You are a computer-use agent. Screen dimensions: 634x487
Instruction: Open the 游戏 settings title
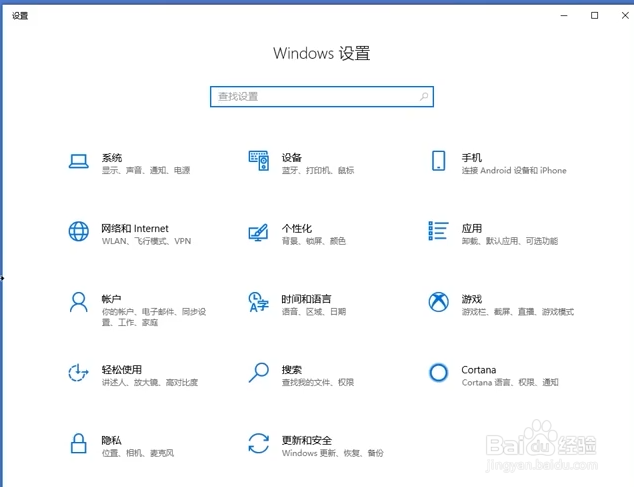471,299
